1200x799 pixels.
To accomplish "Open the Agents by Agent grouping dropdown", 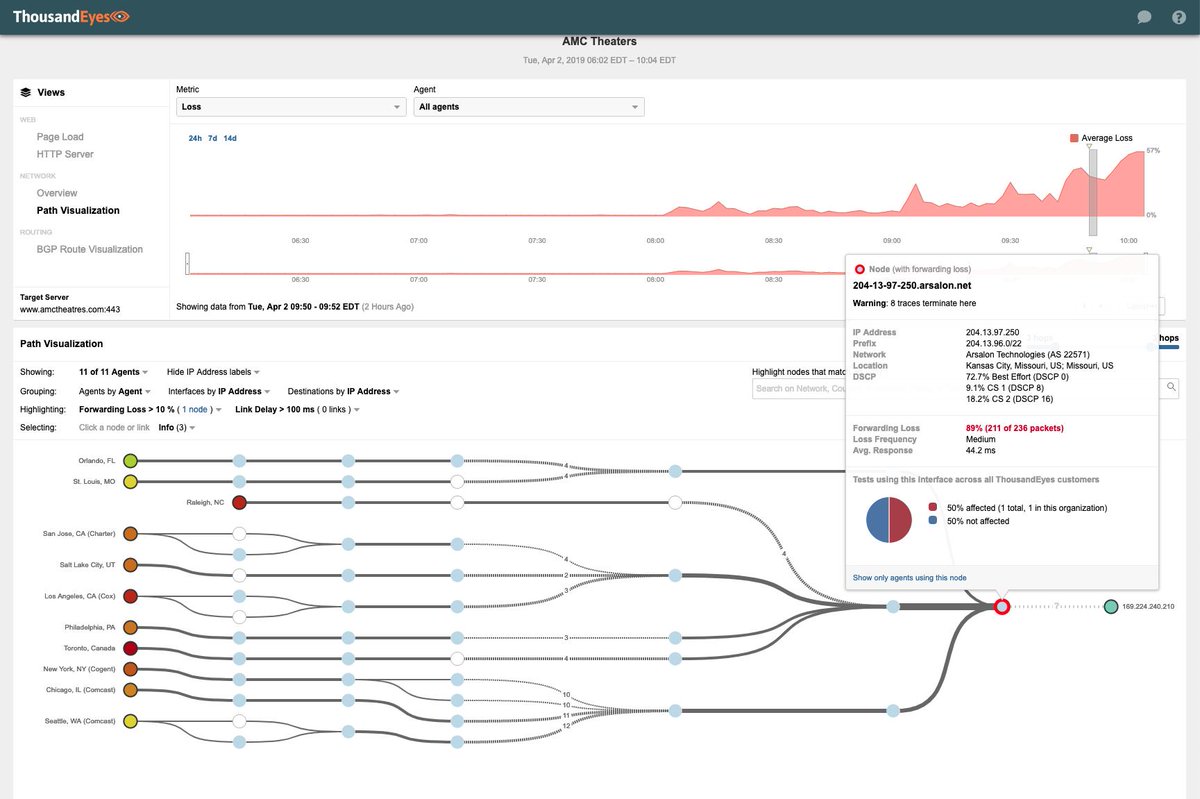I will pyautogui.click(x=115, y=391).
